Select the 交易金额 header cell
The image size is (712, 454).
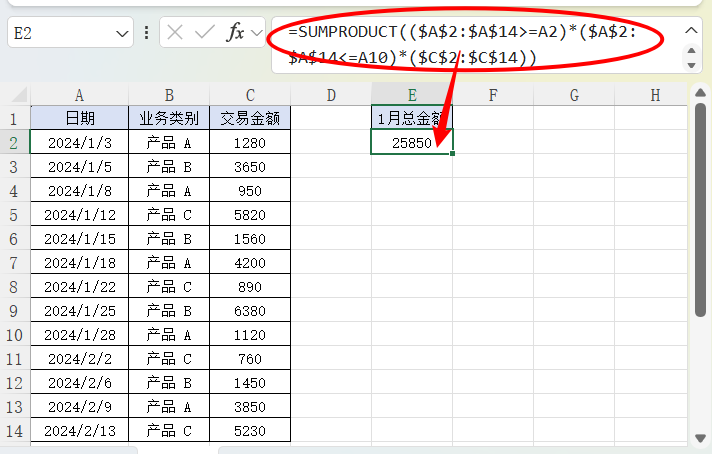tap(250, 119)
